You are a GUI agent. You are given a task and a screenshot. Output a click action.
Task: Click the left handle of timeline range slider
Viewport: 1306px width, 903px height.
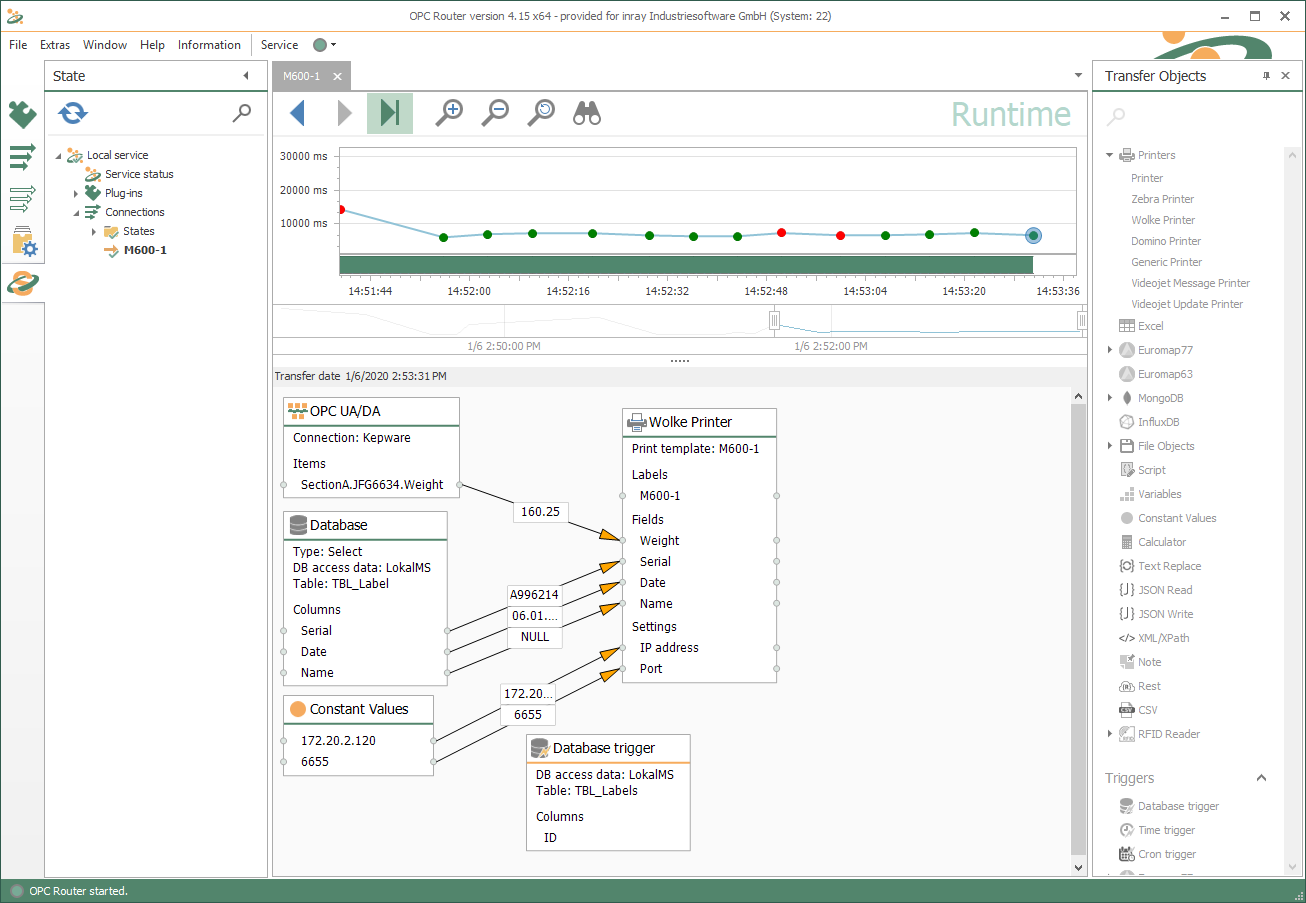(774, 320)
